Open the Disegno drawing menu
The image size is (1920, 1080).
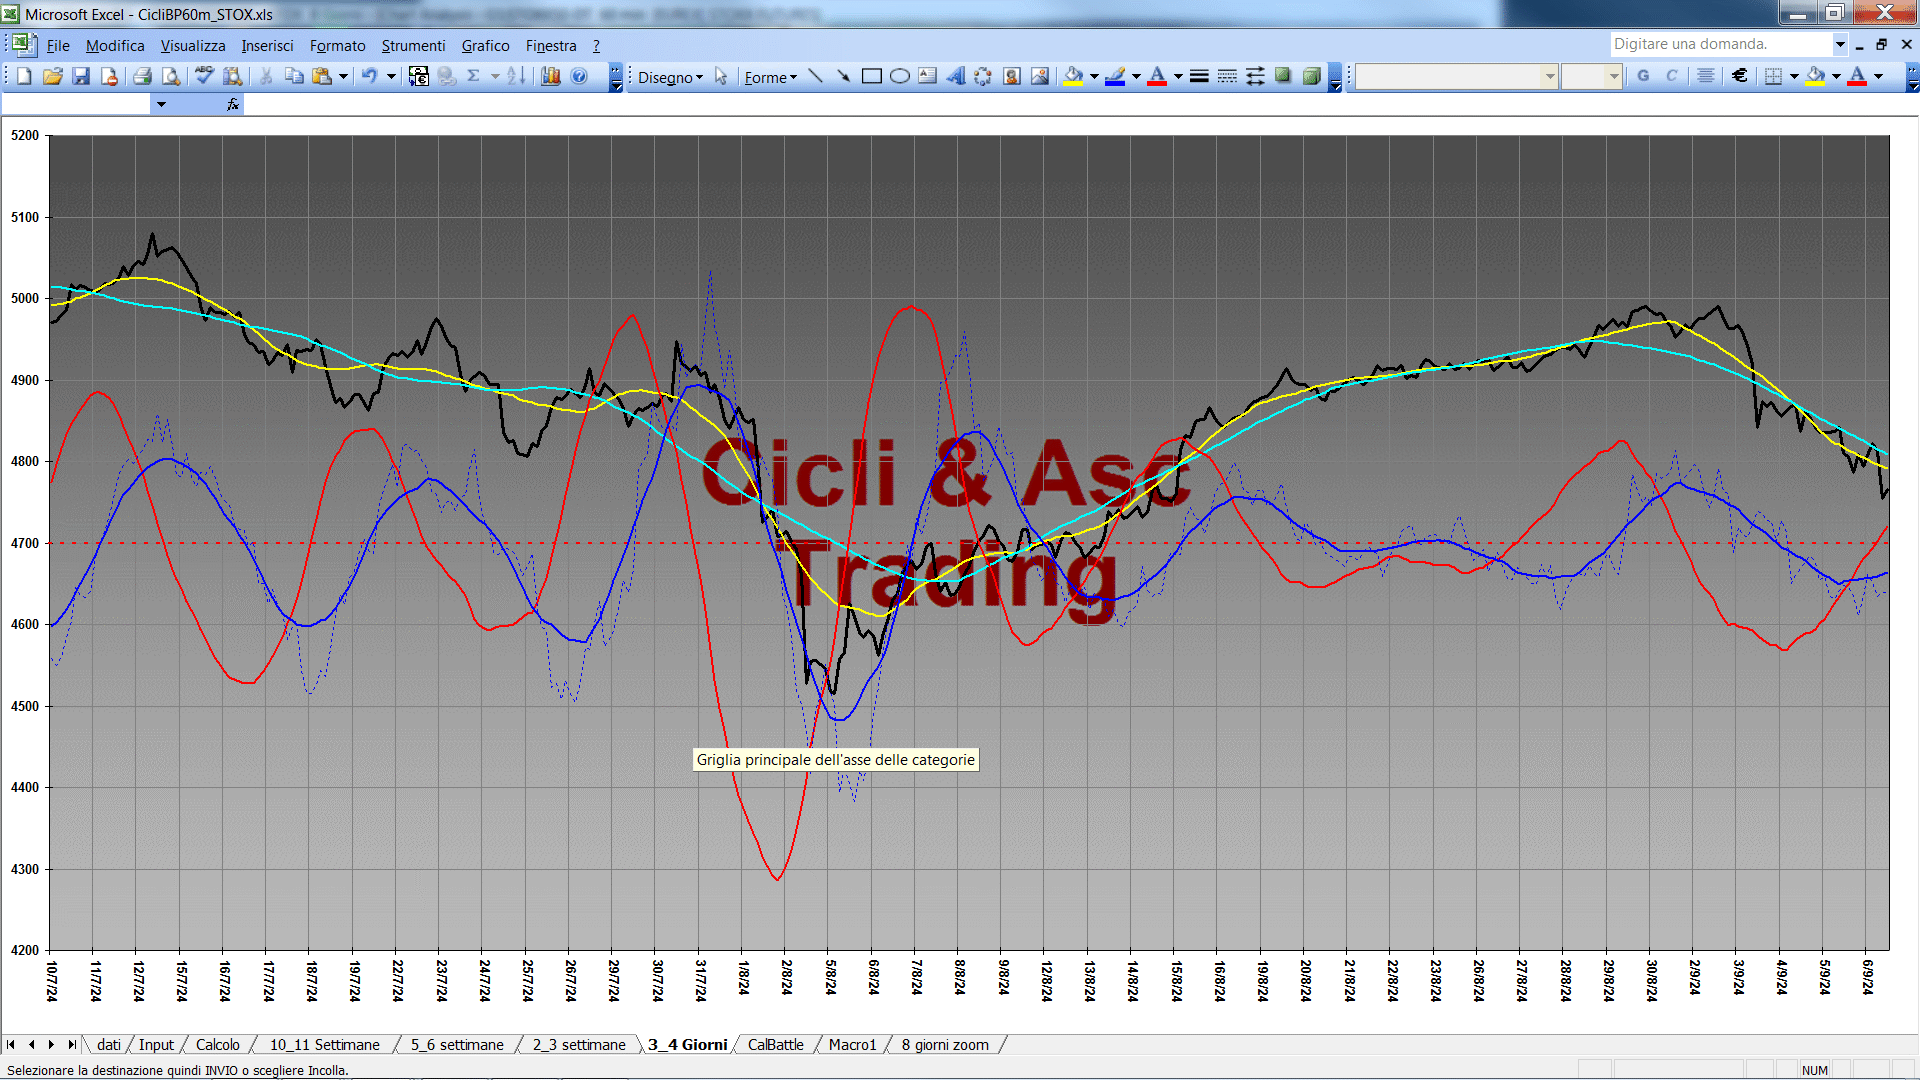coord(670,77)
